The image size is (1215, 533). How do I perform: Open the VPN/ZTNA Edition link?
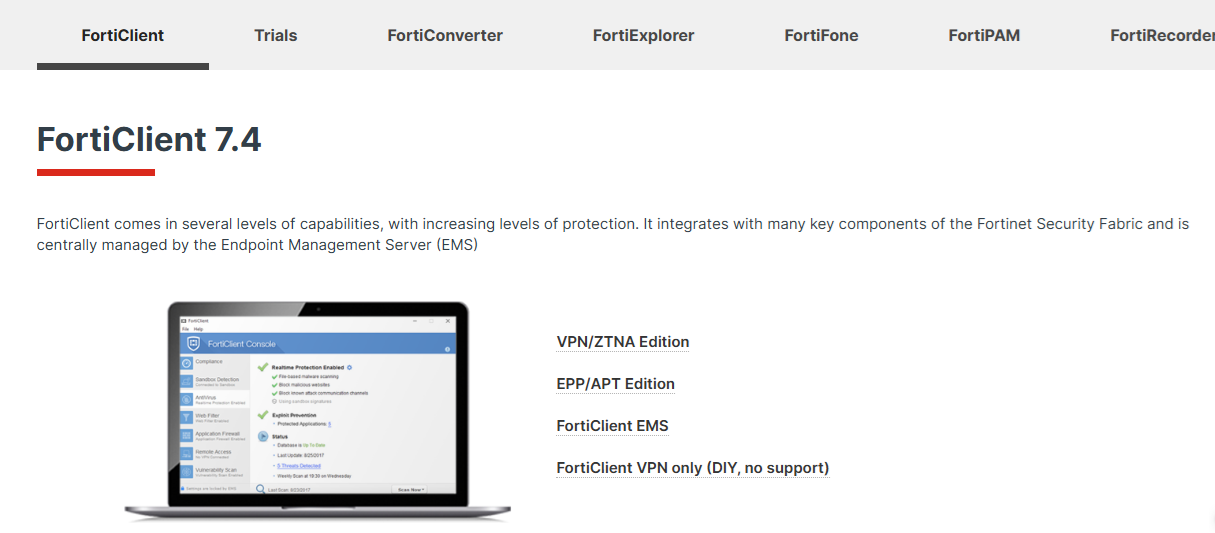pyautogui.click(x=622, y=342)
